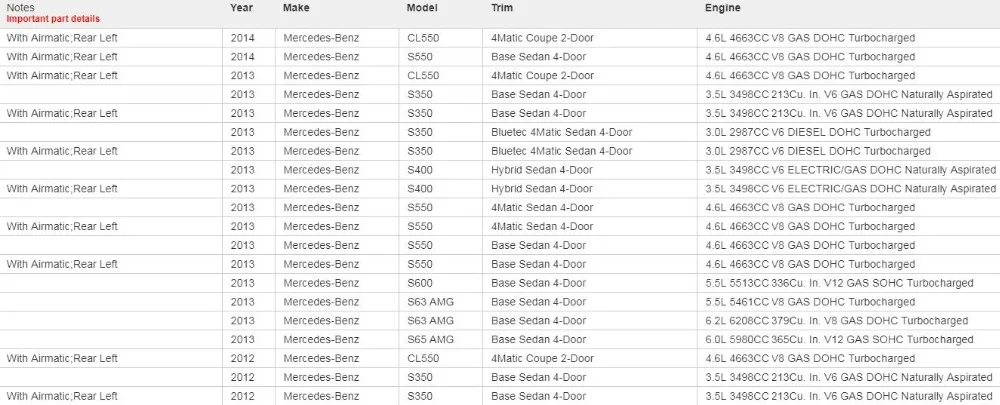
Task: Click the Engine column header
Action: [x=723, y=8]
